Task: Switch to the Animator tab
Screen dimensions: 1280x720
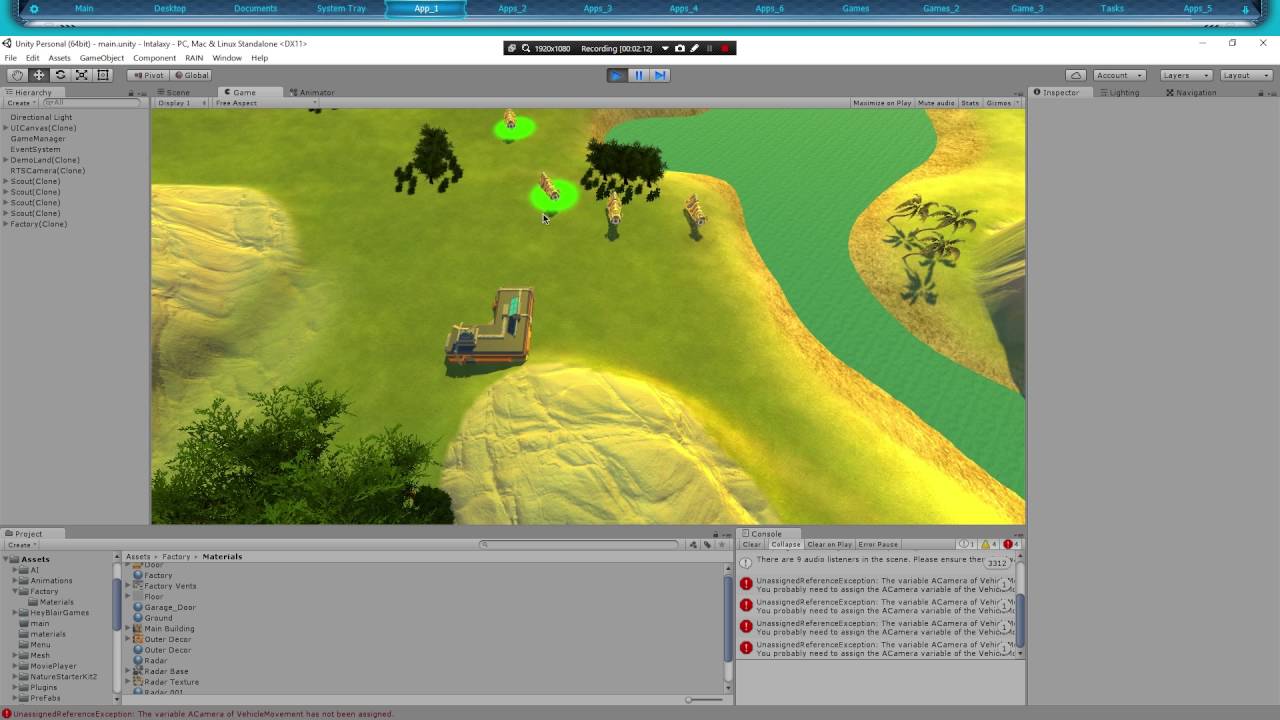Action: click(312, 92)
